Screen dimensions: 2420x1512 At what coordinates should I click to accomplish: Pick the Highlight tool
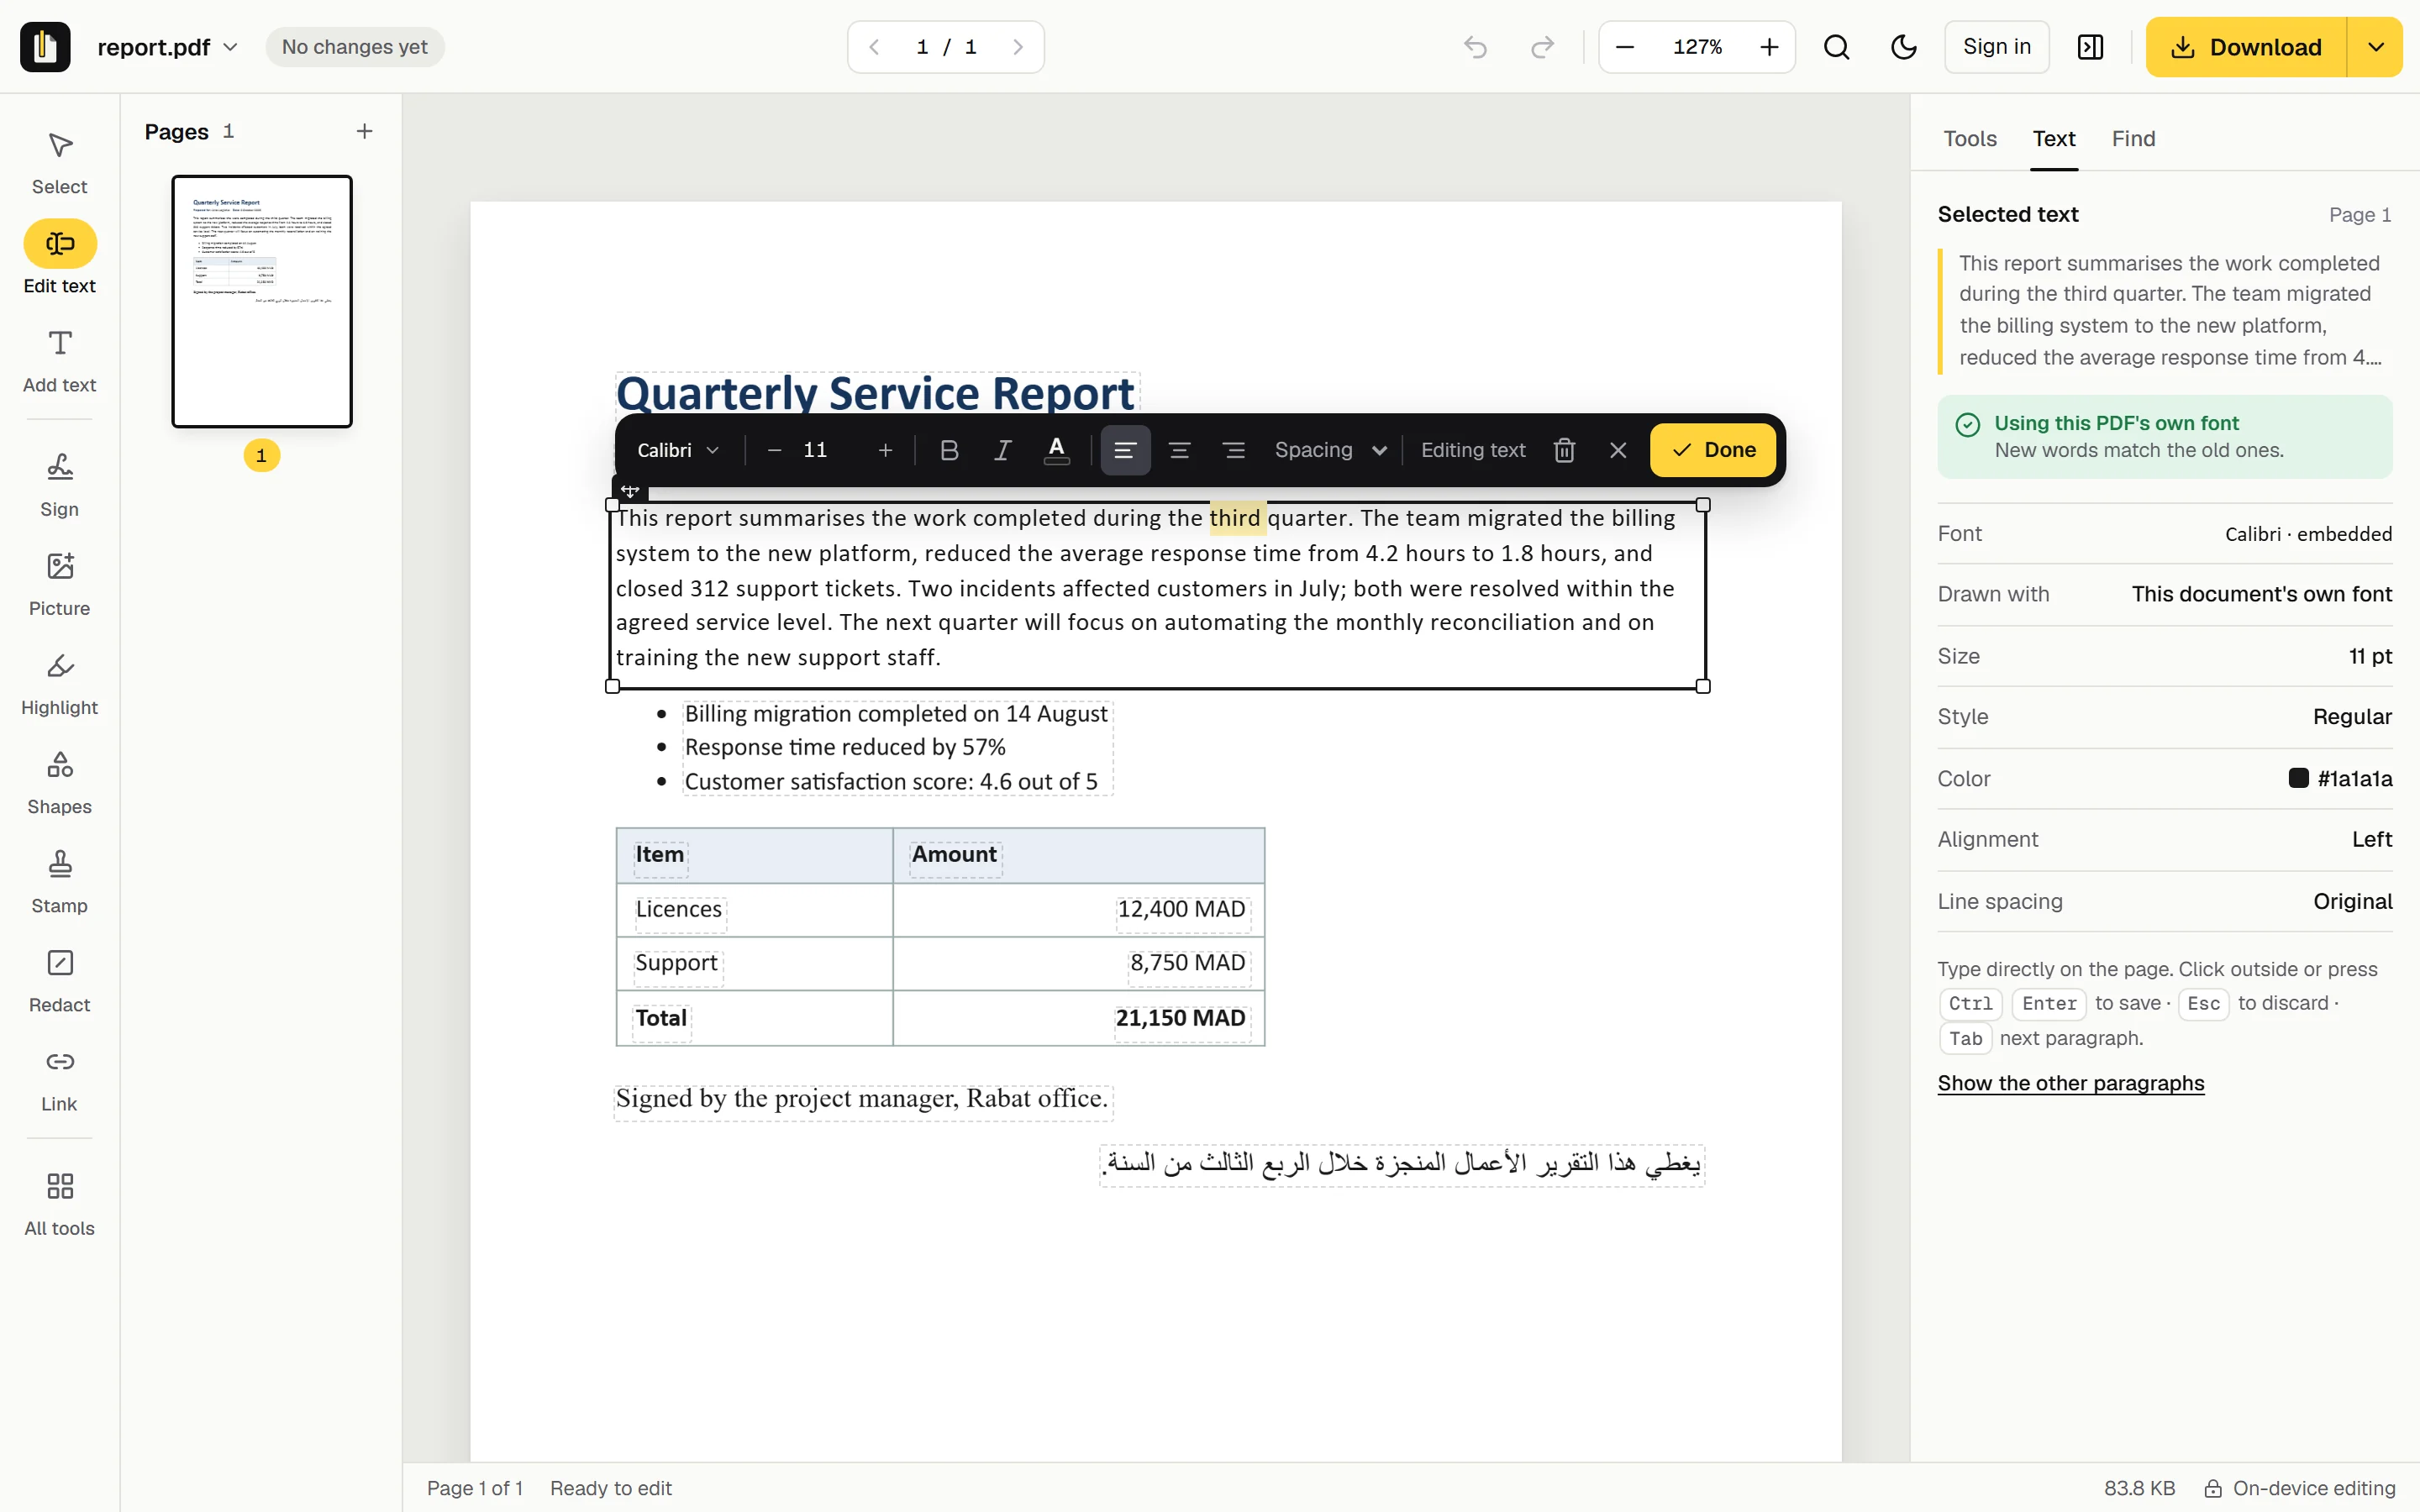[59, 684]
